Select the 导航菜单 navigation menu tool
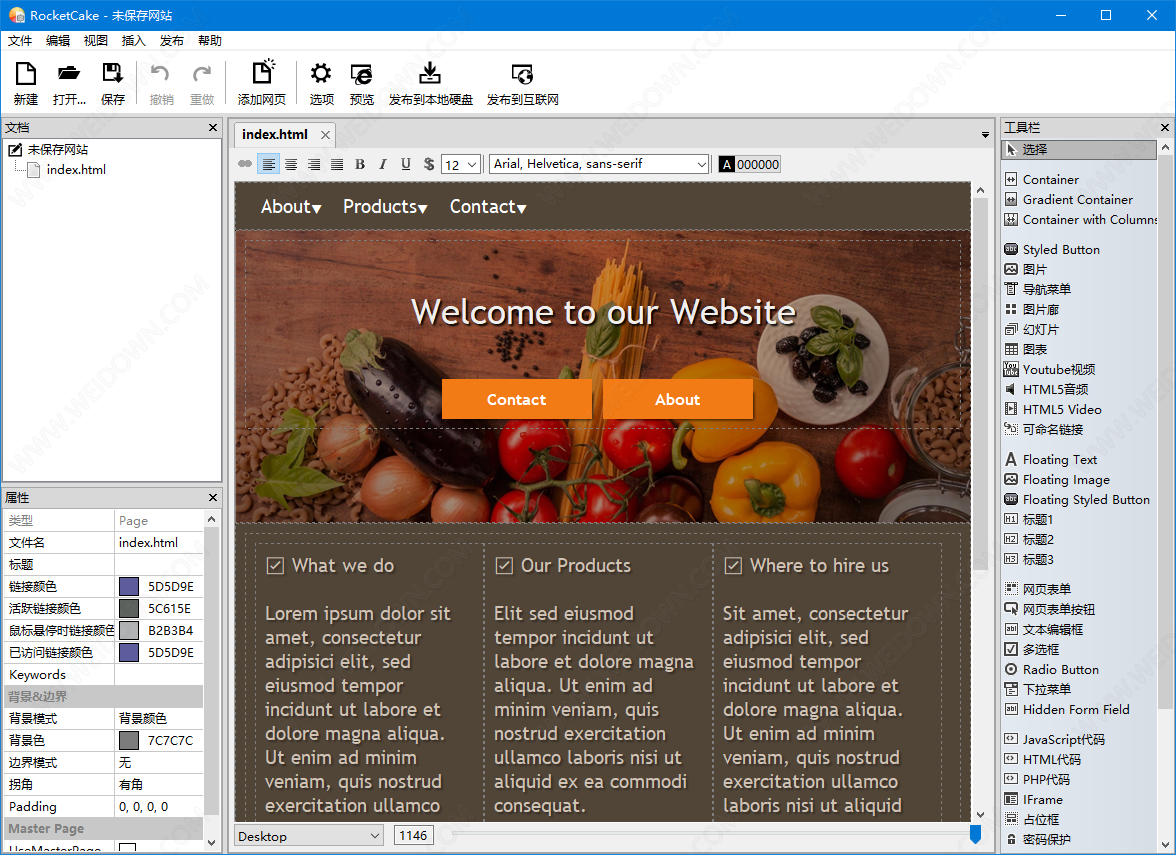The width and height of the screenshot is (1176, 855). 1038,289
